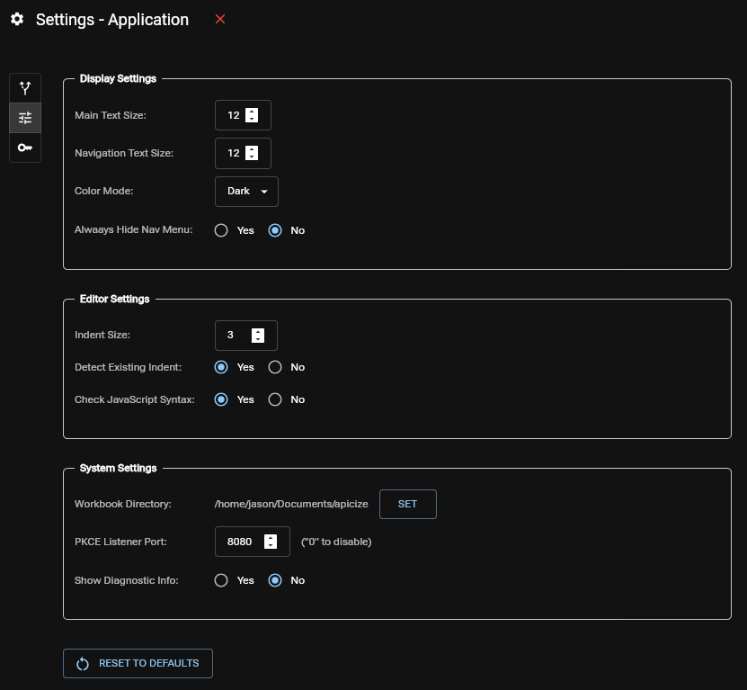Disable Check JavaScript Syntax by choosing No
747x690 pixels.
[275, 399]
